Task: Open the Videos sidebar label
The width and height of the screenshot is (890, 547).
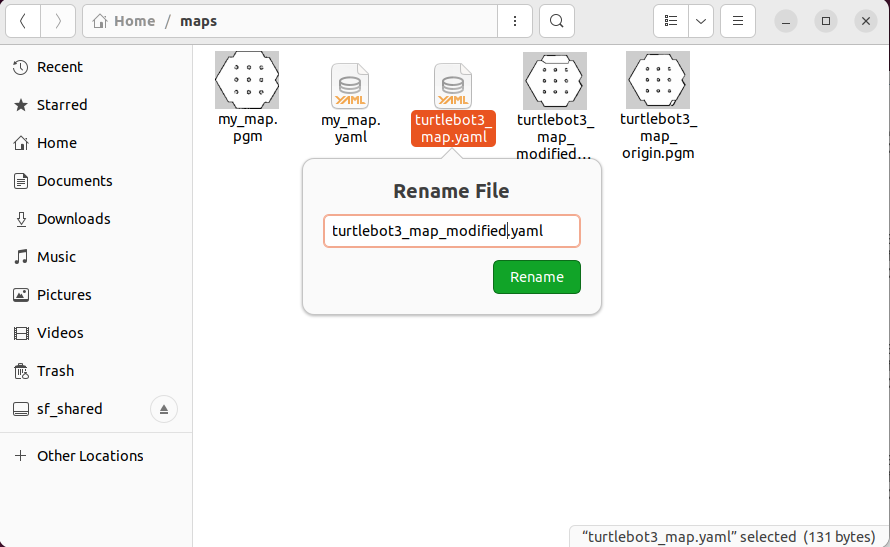Action: (60, 333)
